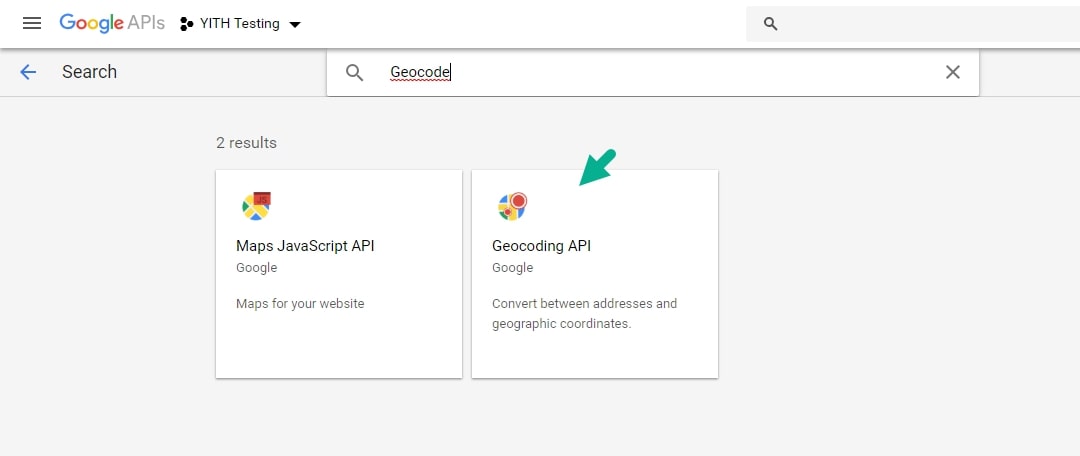Screen dimensions: 1080x456
Task: Click the YITH Testing project name
Action: point(240,24)
